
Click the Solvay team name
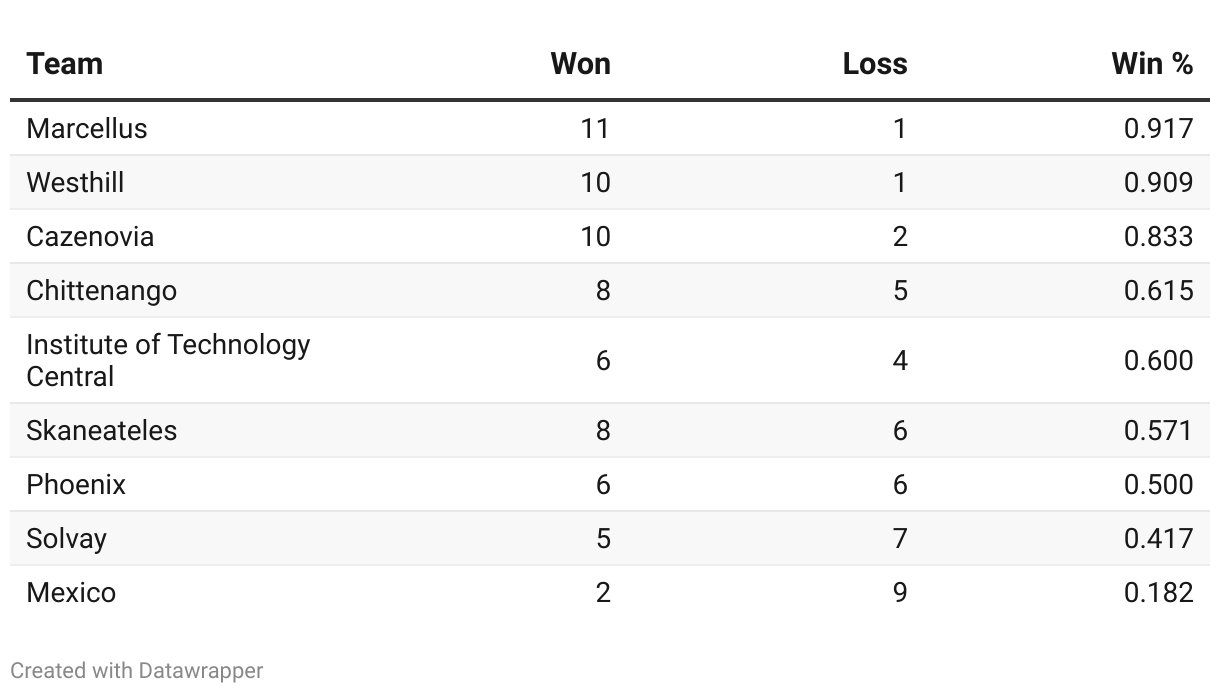[x=66, y=538]
